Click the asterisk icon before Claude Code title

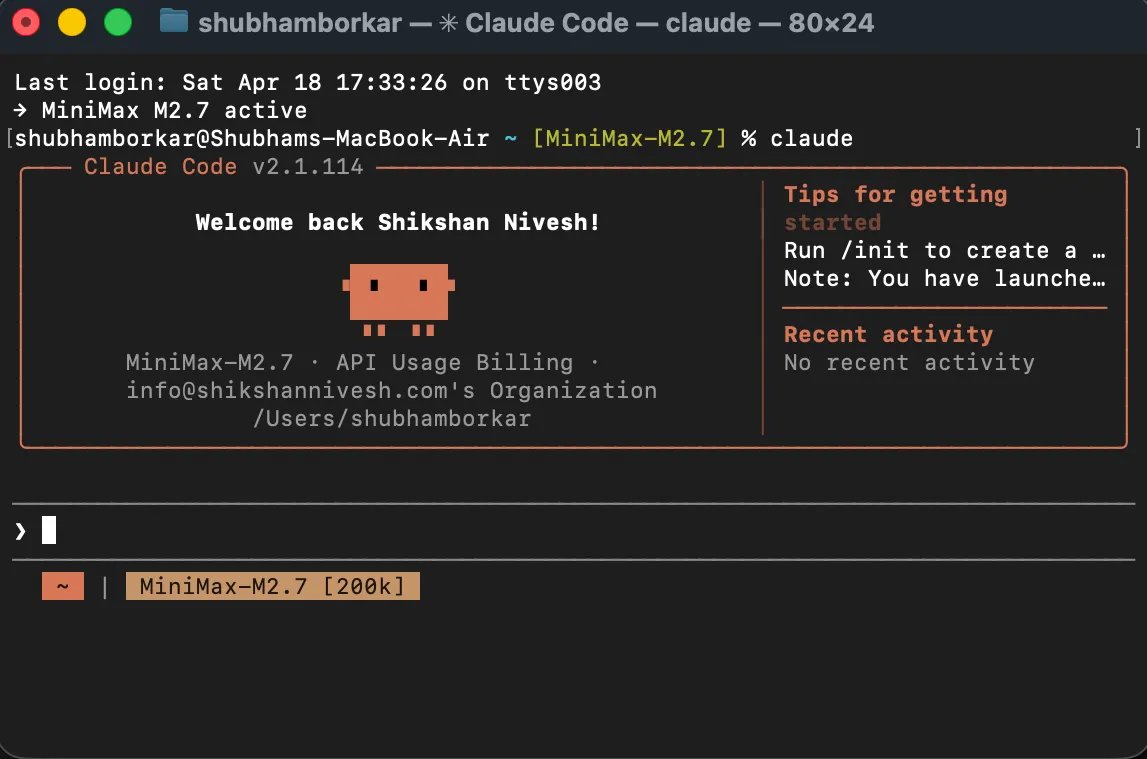click(x=448, y=23)
